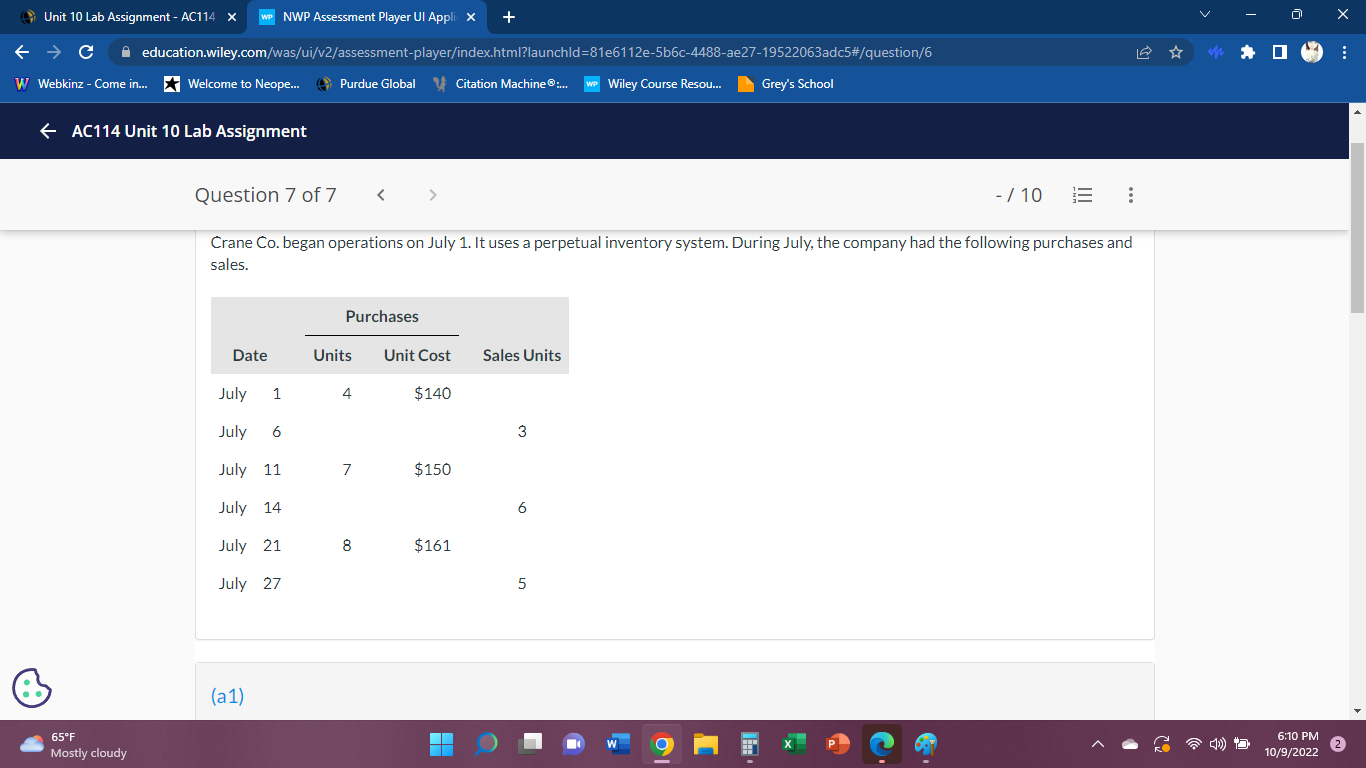Click the back arrow beside AC114 Unit 10 title
The height and width of the screenshot is (768, 1366).
pos(47,131)
